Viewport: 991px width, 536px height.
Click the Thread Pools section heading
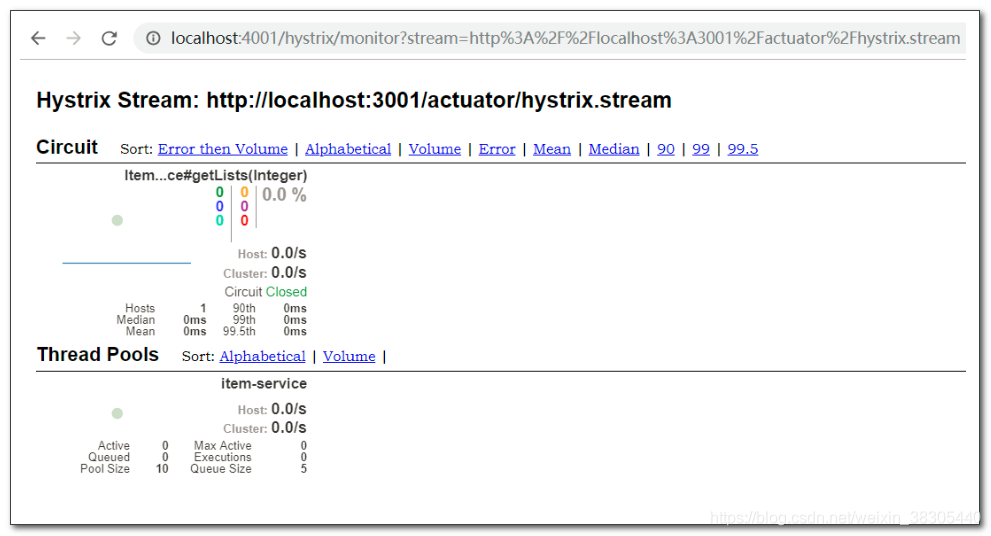tap(97, 355)
